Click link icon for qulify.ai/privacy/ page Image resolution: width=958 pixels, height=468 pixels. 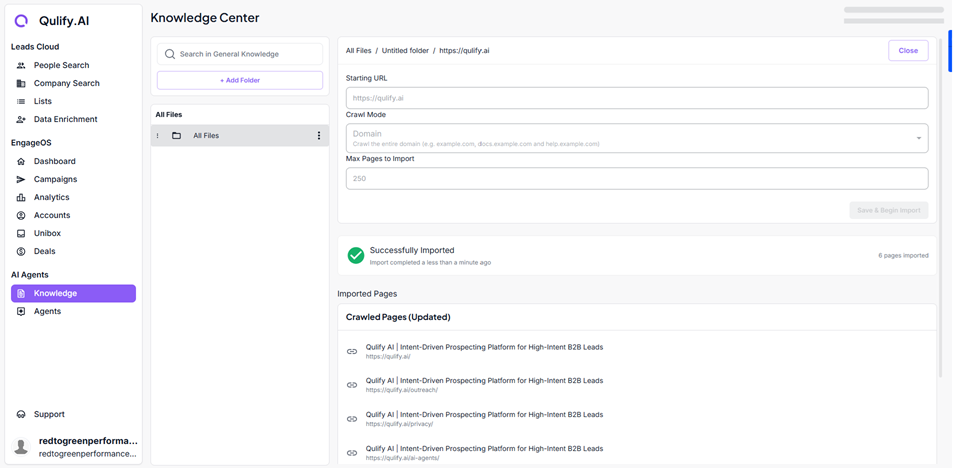[352, 419]
